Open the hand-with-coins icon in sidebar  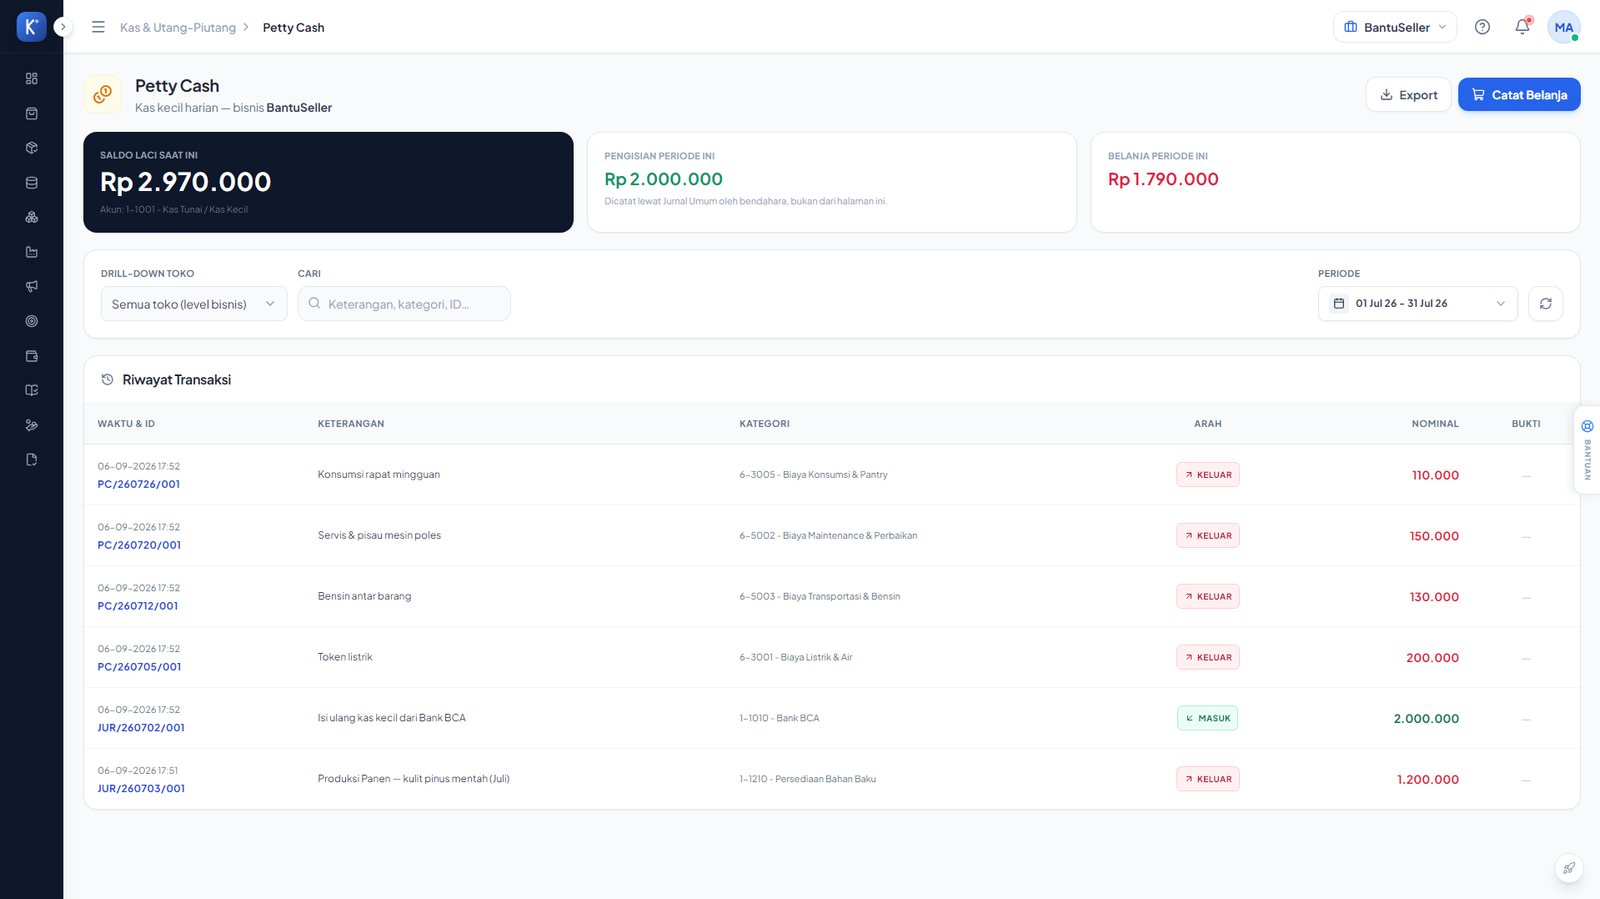31,425
